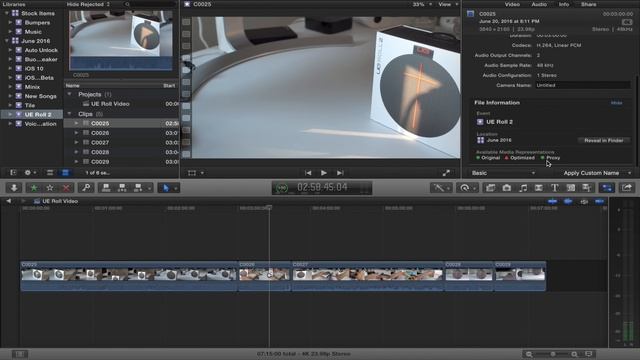
Task: Open the Generators browser icon
Action: pyautogui.click(x=571, y=188)
